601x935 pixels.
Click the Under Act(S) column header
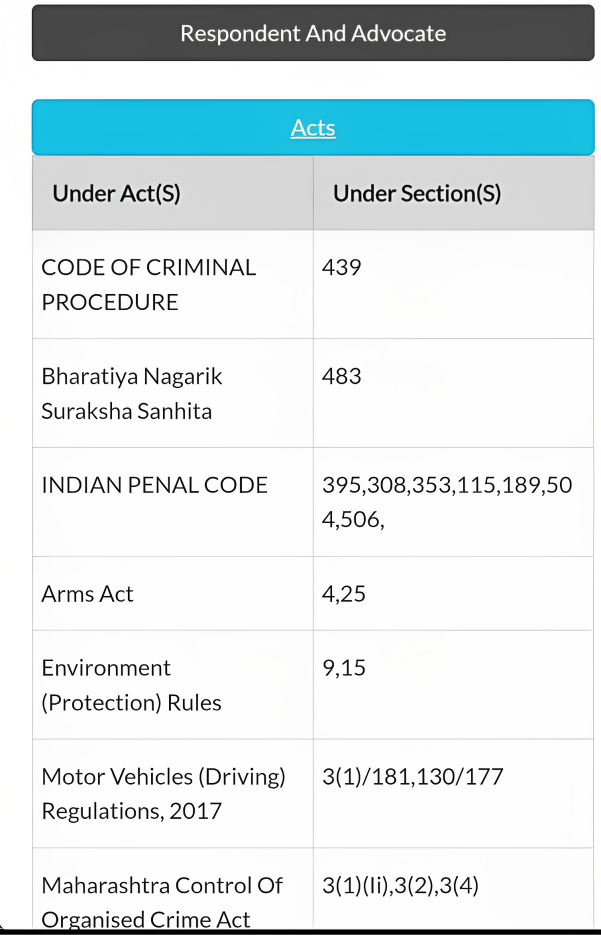[116, 193]
